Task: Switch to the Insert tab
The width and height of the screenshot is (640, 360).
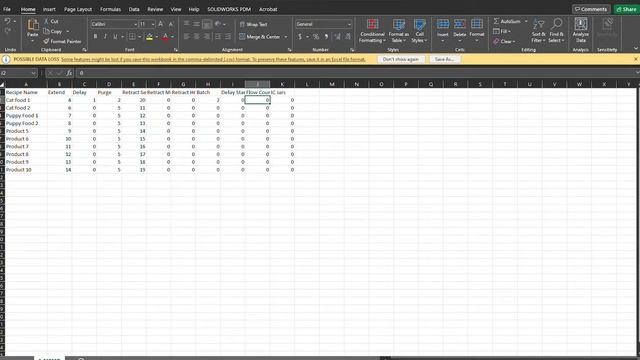Action: 49,9
